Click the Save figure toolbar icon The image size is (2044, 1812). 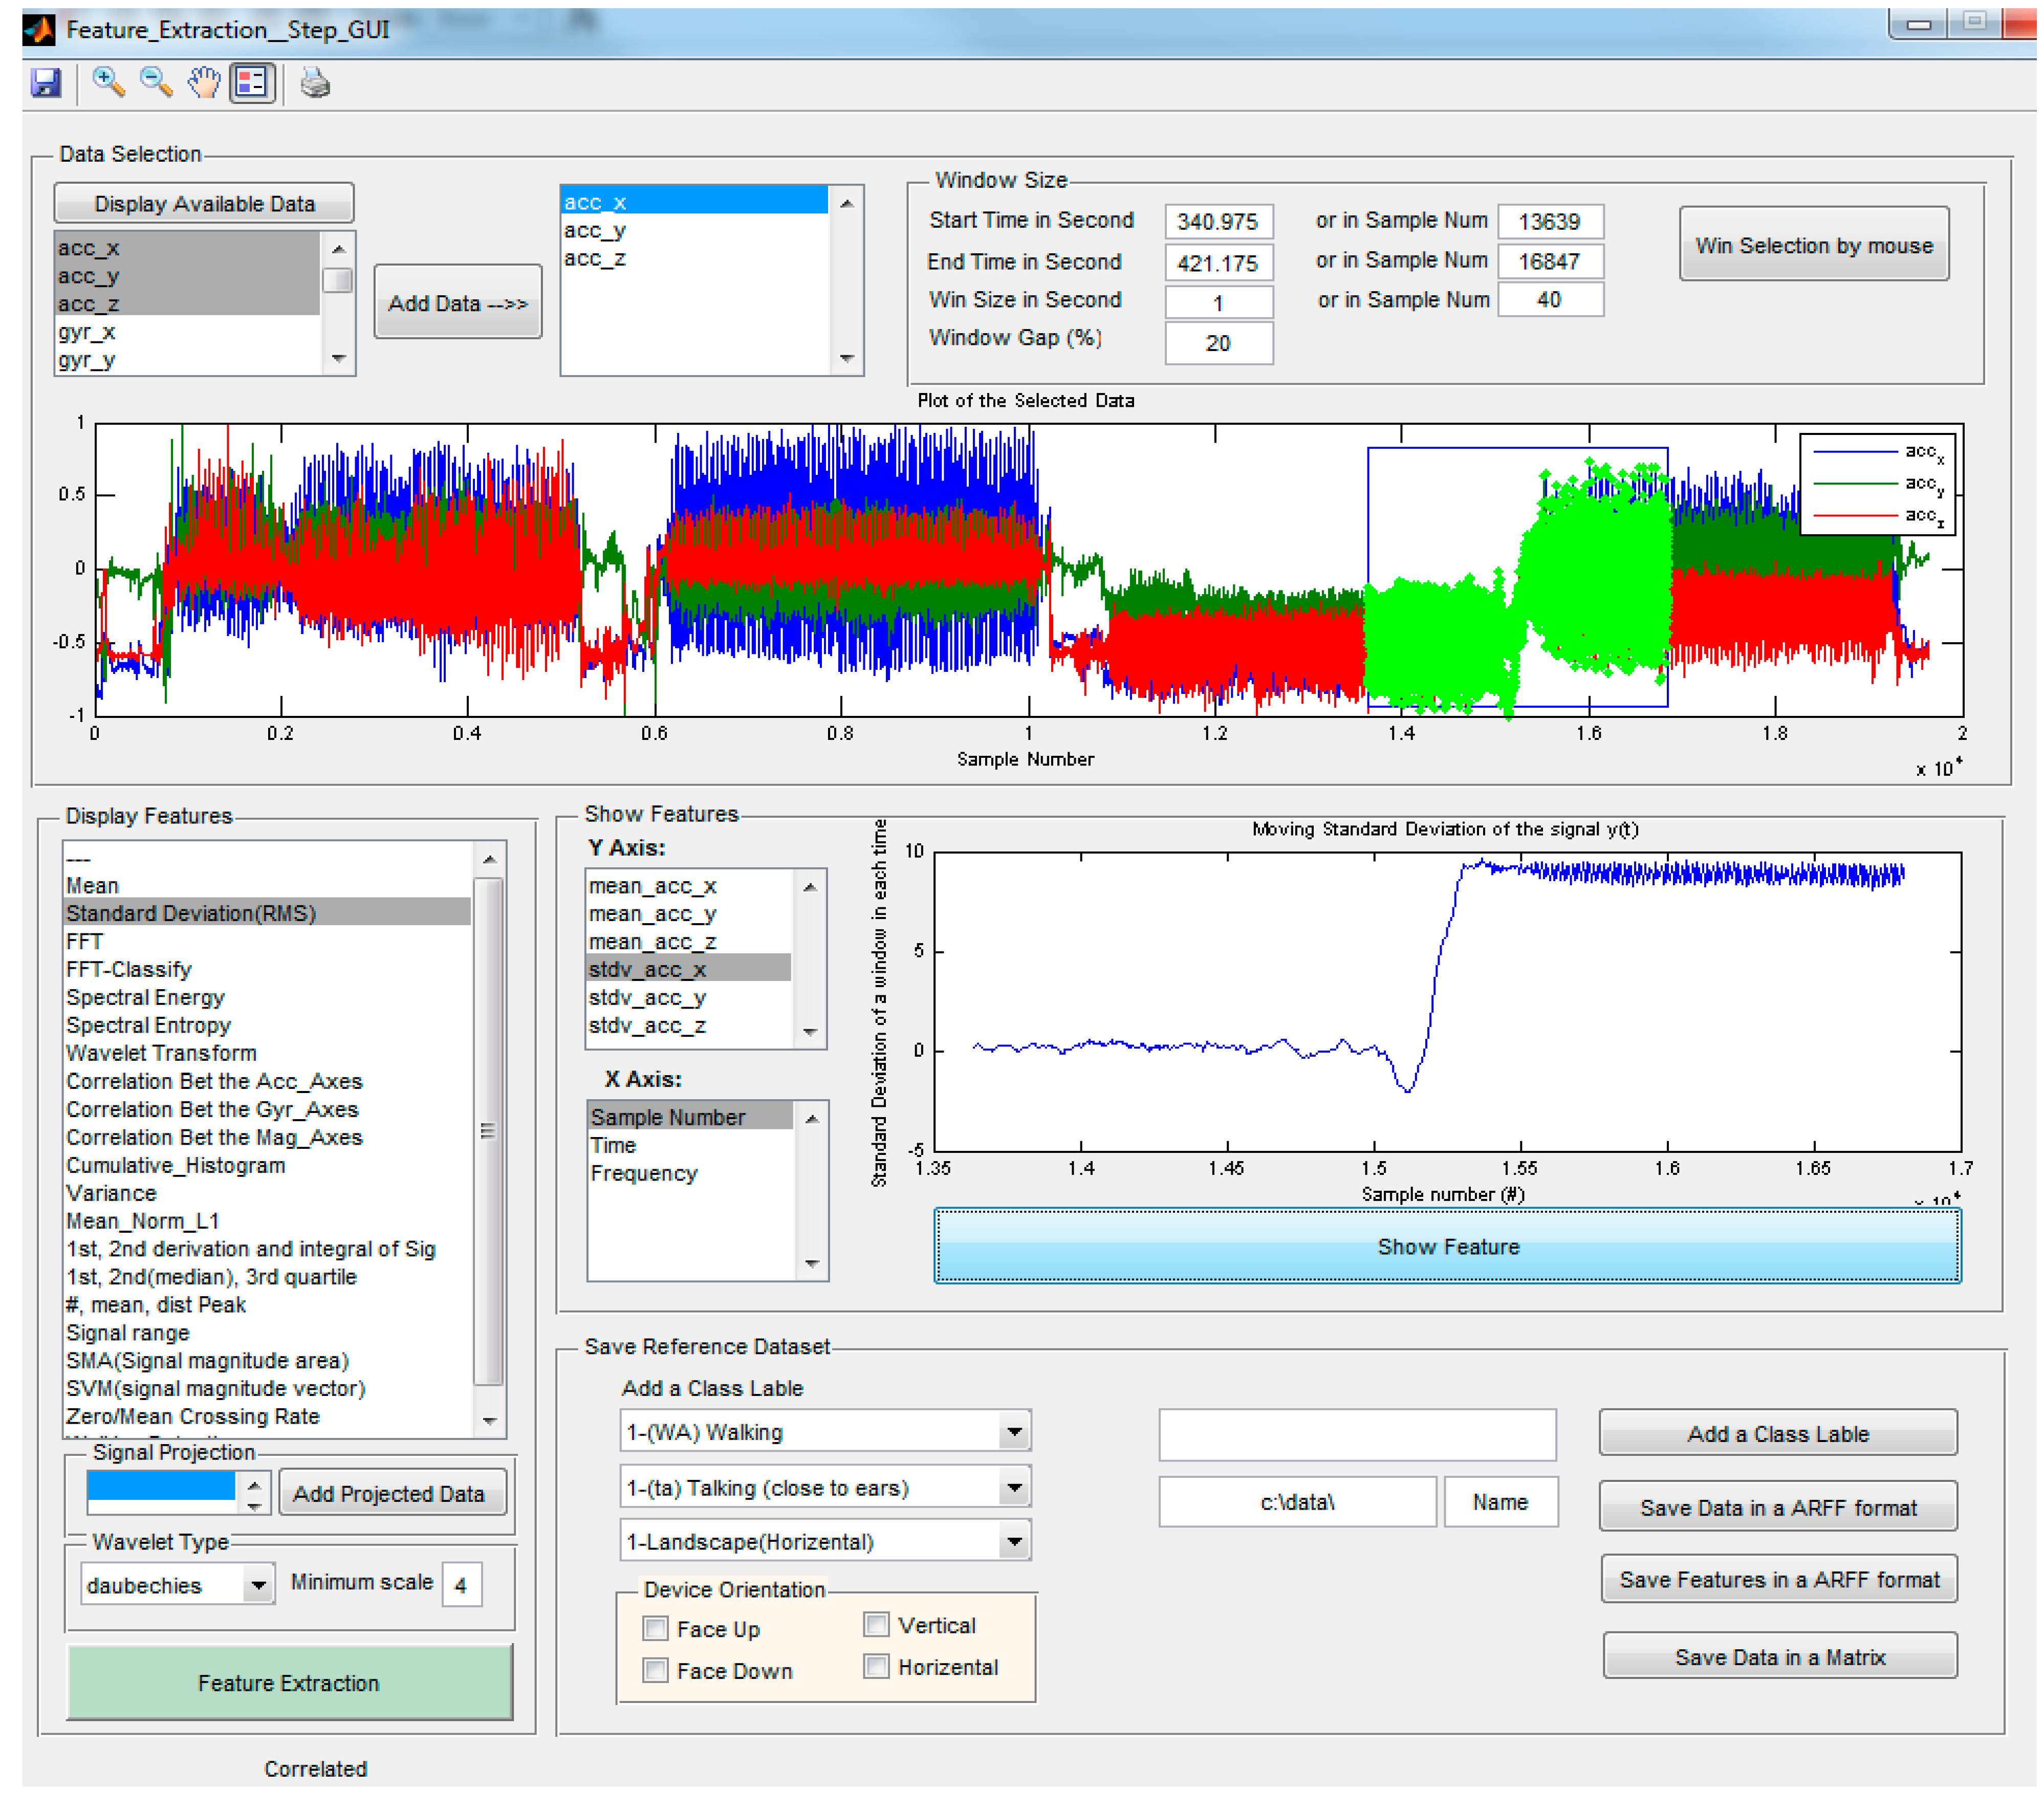(46, 83)
